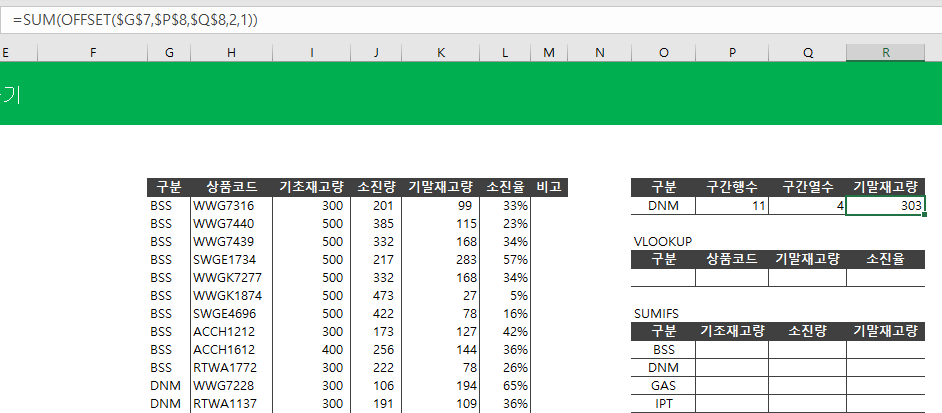Viewport: 942px width, 413px height.
Task: Select cell containing WWGK1874
Action: pyautogui.click(x=232, y=296)
